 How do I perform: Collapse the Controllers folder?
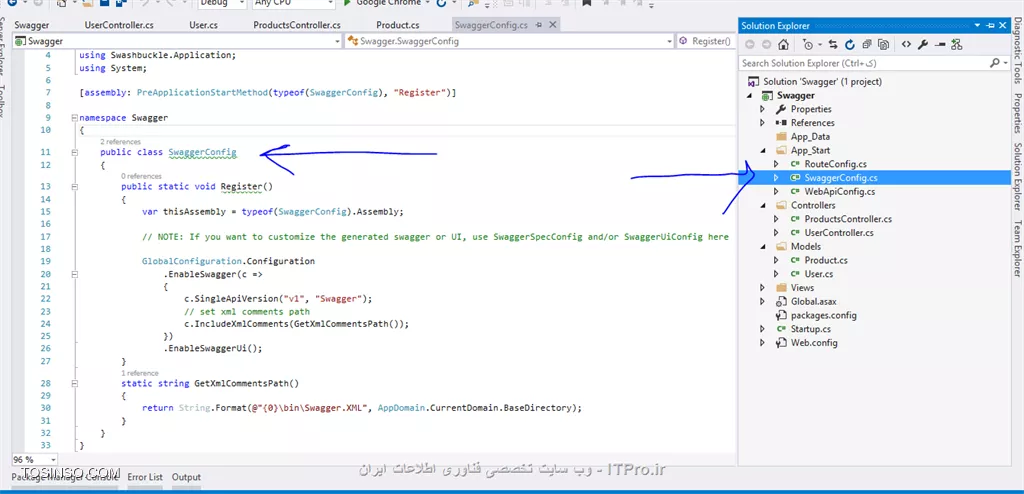762,205
